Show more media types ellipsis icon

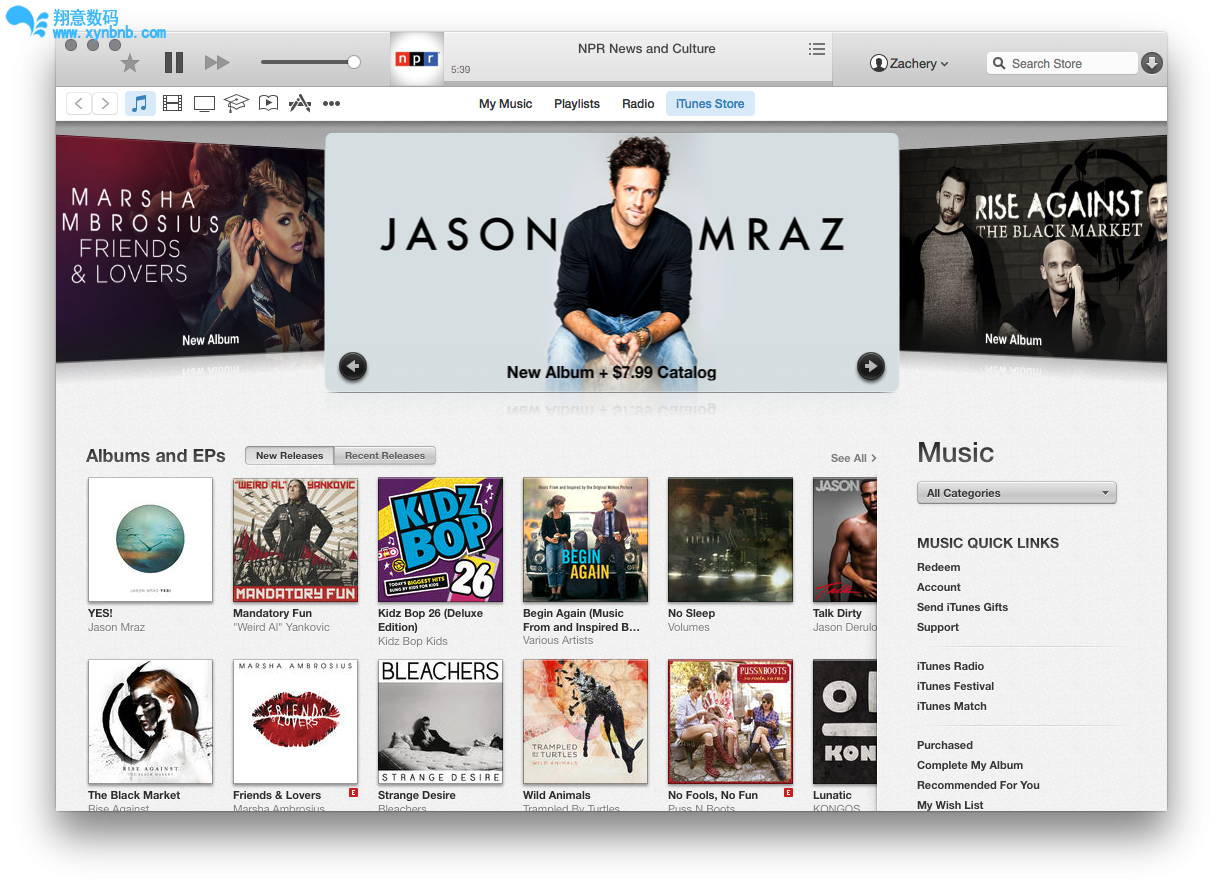[x=331, y=103]
